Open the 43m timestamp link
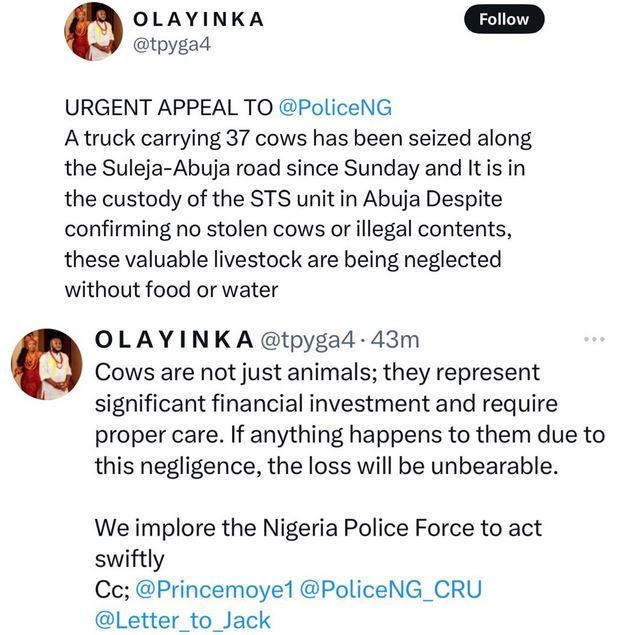 395,341
